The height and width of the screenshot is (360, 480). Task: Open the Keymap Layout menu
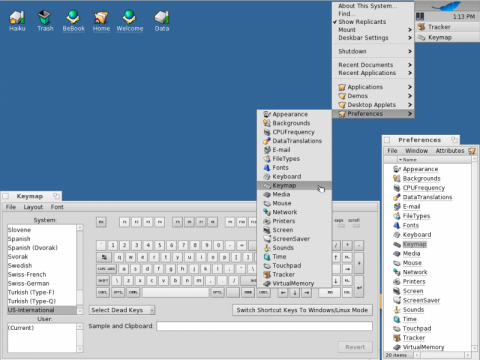pos(33,207)
